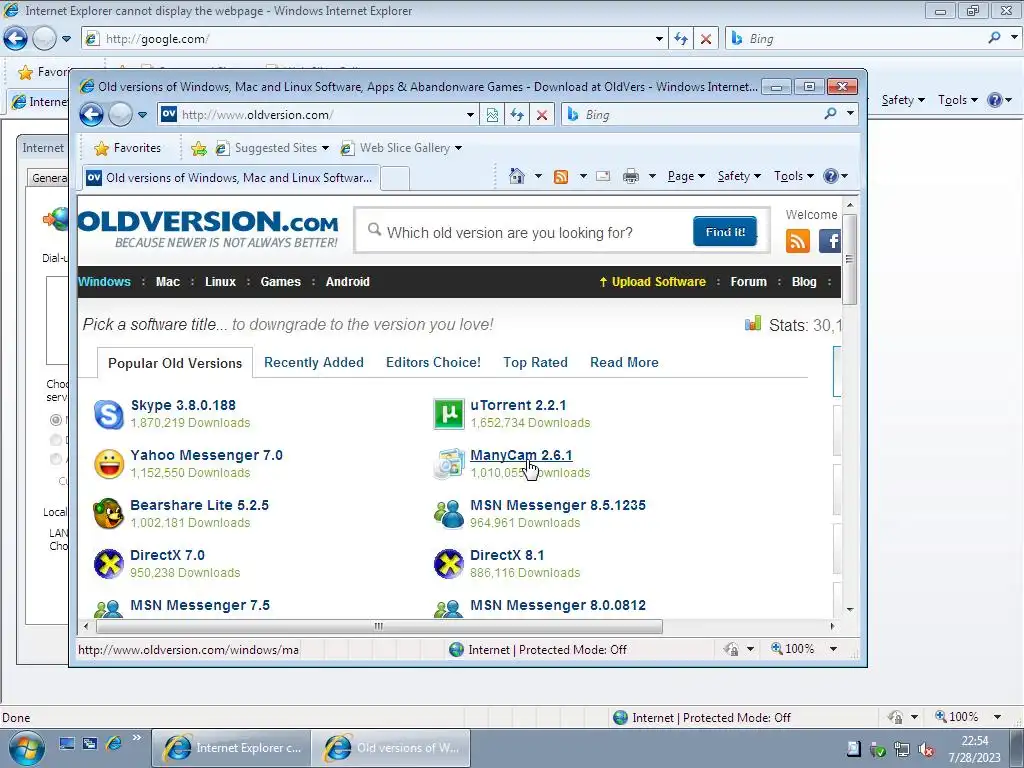Open the ManyCam 2.6.1 link
1024x768 pixels.
tap(521, 455)
